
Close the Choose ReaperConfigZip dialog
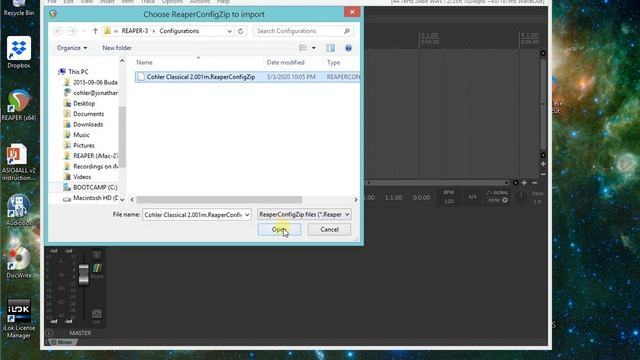click(x=352, y=12)
